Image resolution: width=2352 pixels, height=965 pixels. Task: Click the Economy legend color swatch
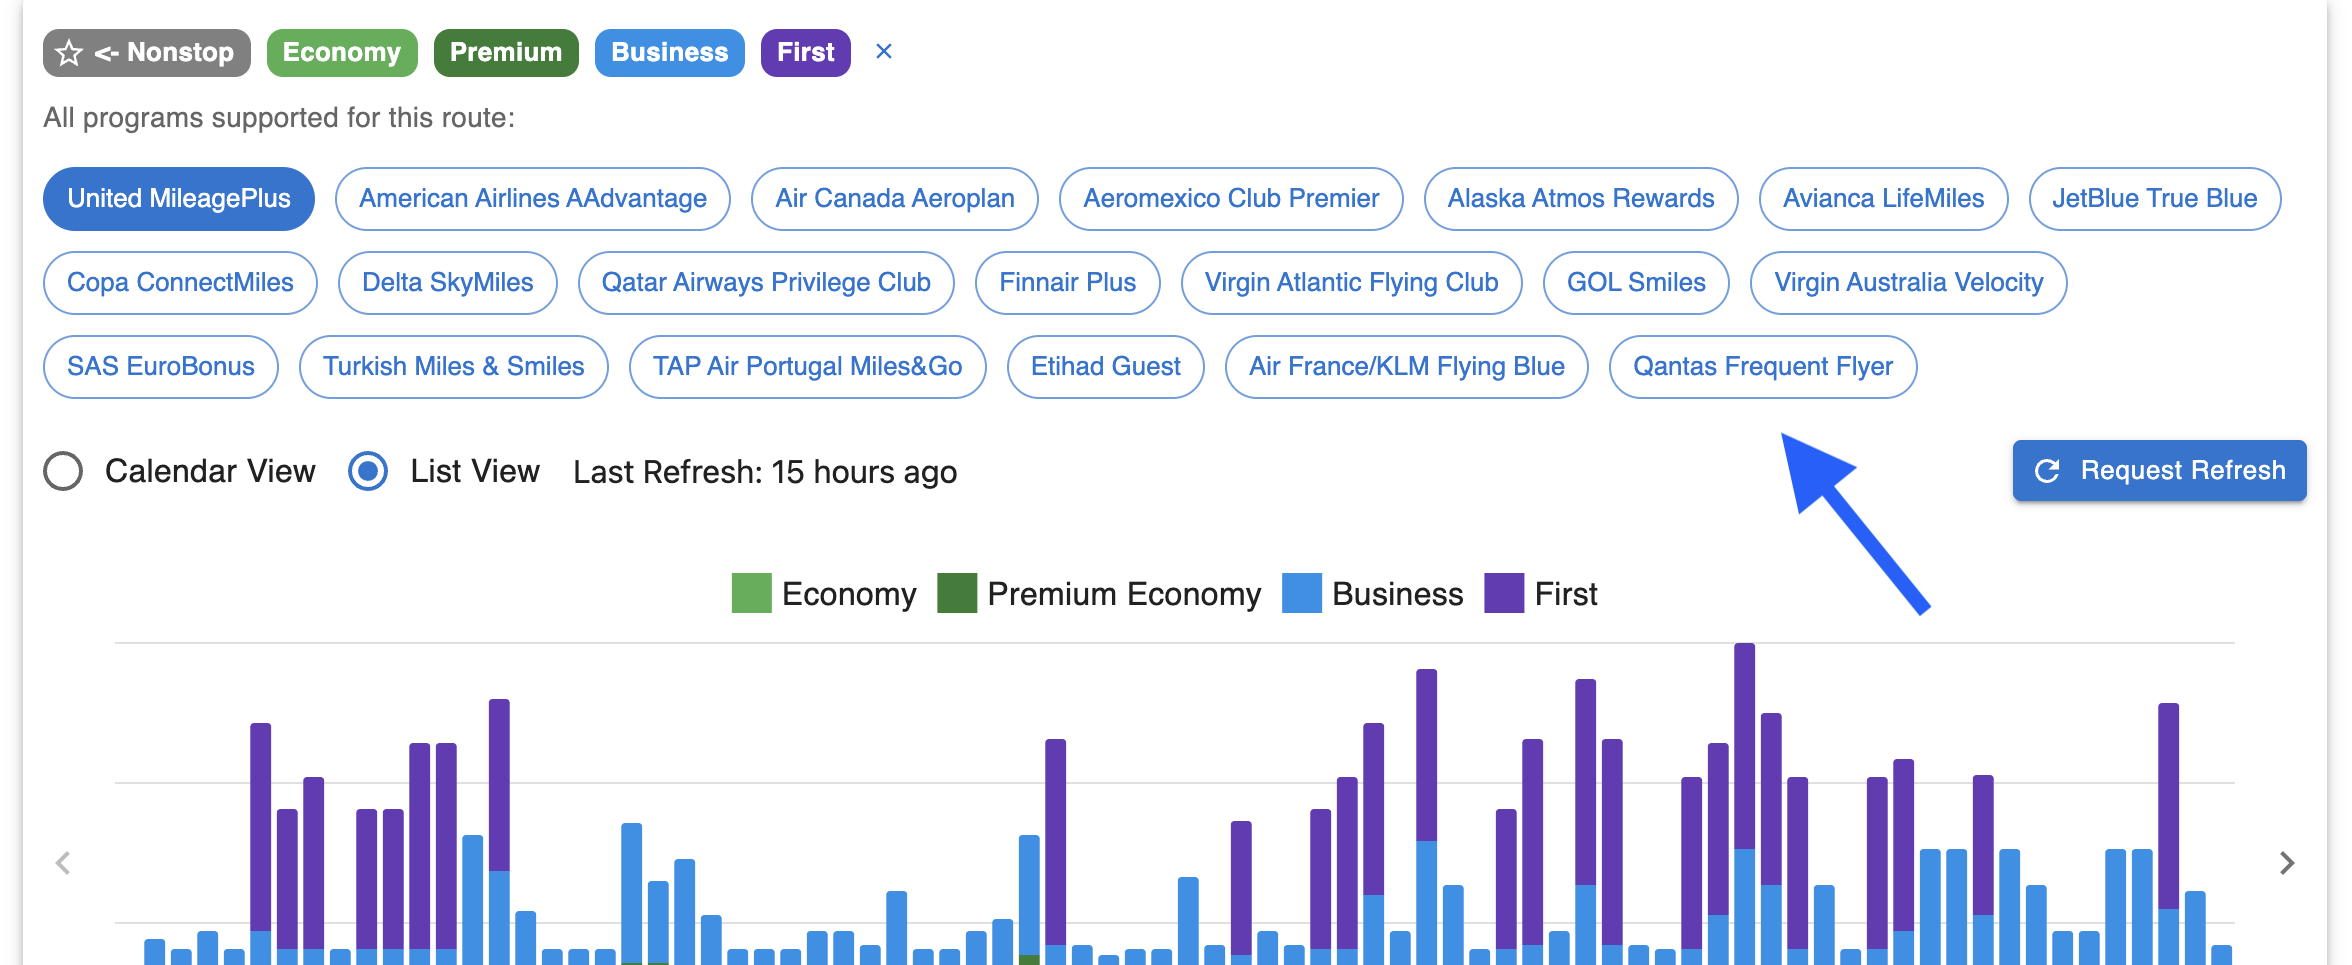click(752, 593)
